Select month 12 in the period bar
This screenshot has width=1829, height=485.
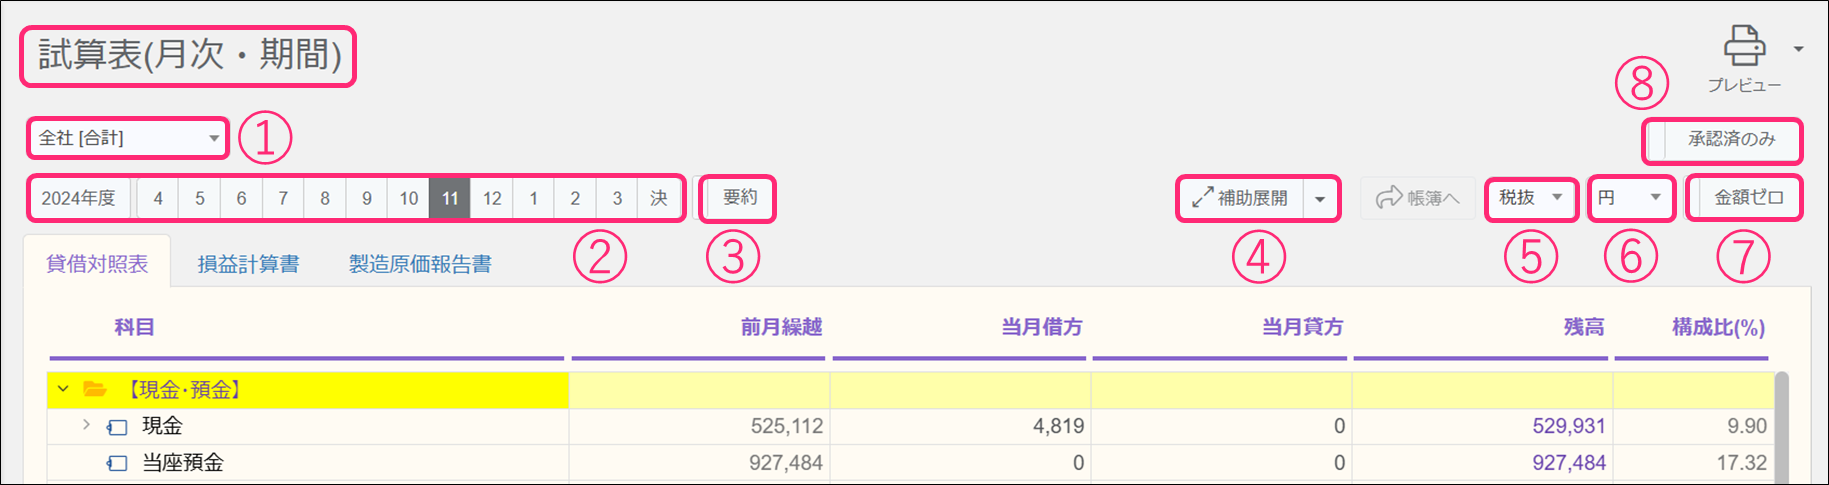point(492,198)
